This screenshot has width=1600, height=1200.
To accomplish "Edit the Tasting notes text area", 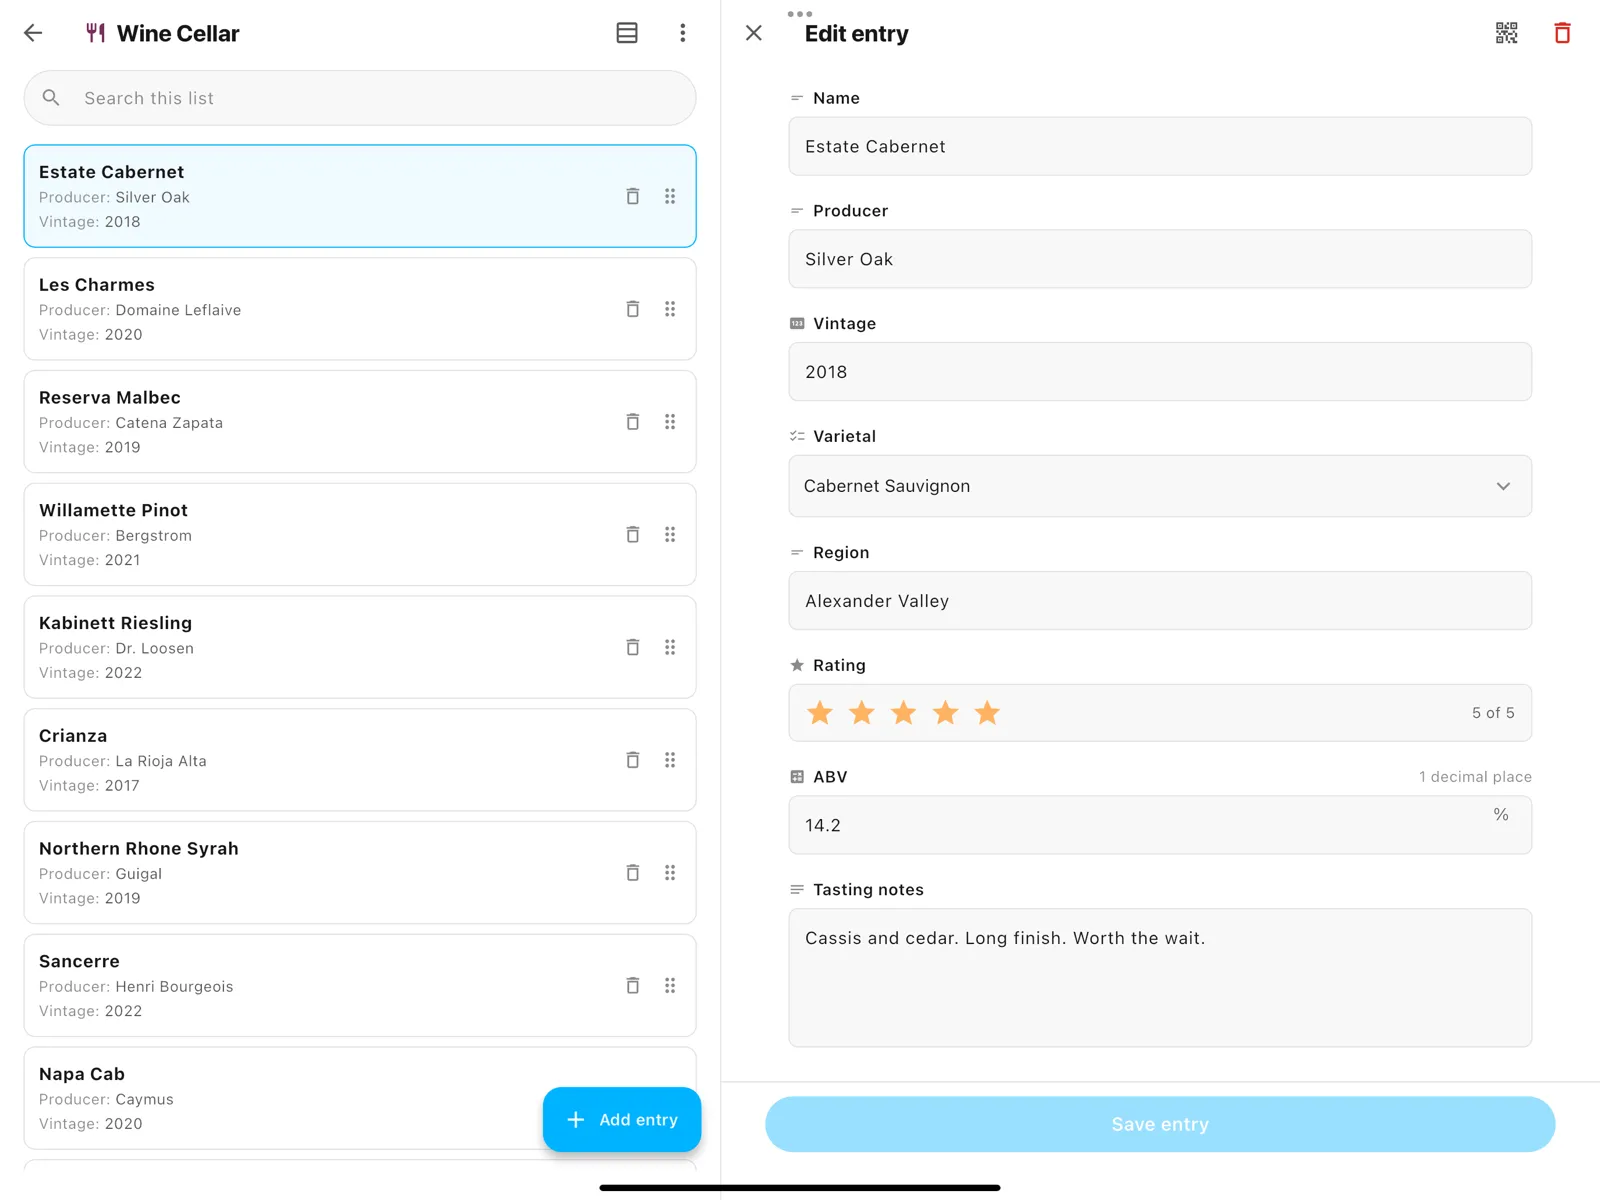I will pyautogui.click(x=1160, y=978).
